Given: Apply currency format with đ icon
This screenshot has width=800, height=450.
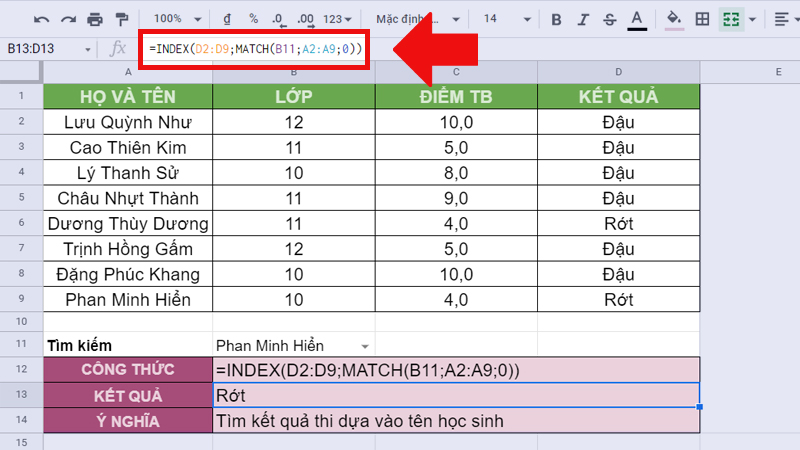Looking at the screenshot, I should tap(227, 19).
